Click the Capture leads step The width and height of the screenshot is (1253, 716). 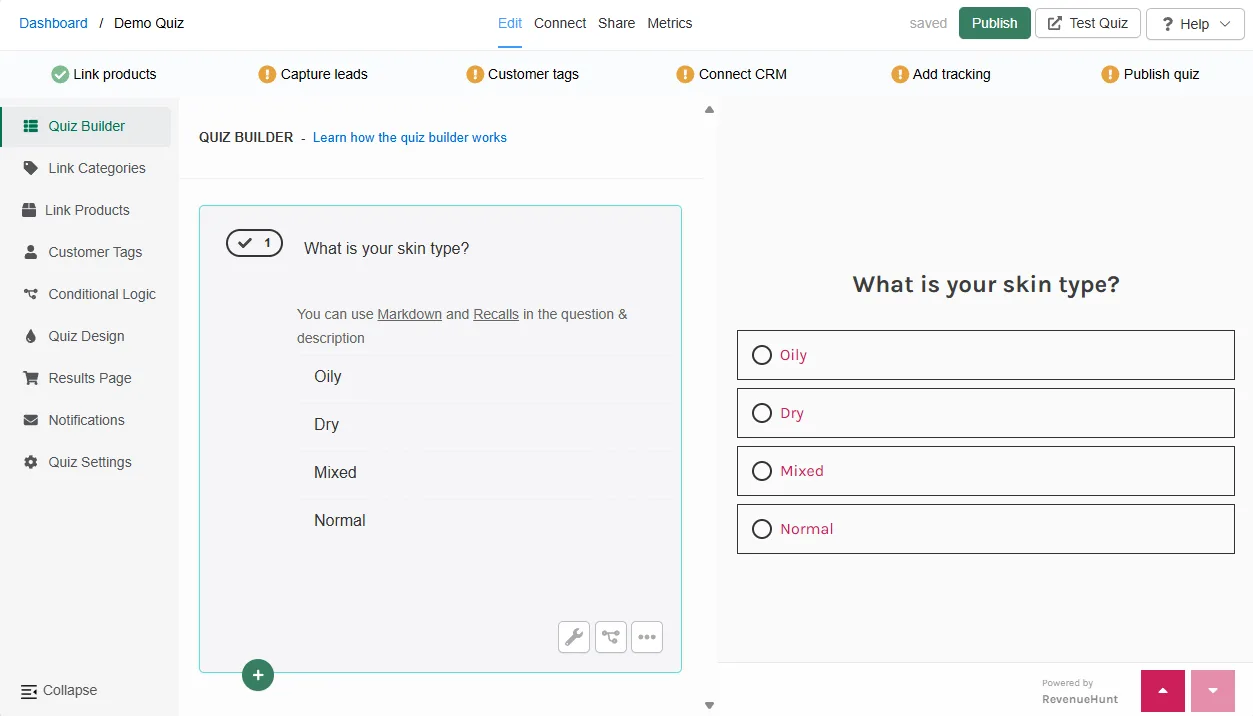coord(313,74)
